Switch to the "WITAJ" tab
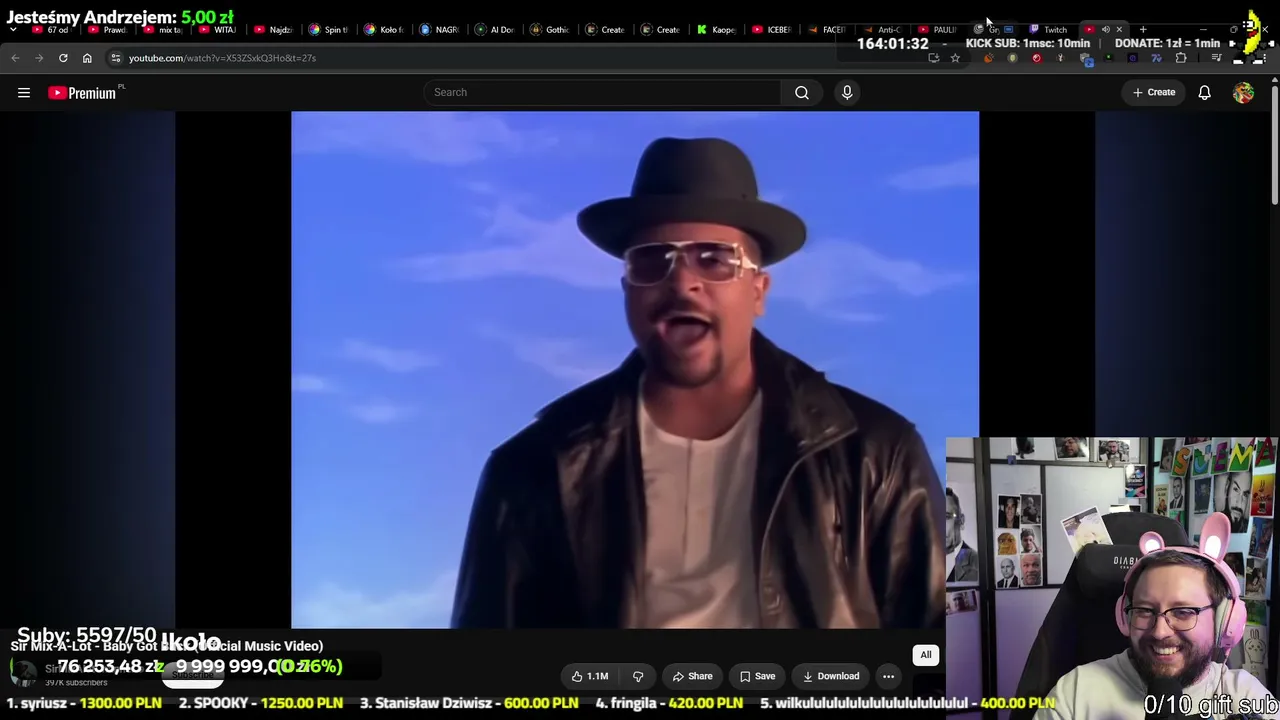This screenshot has height=720, width=1280. tap(217, 30)
